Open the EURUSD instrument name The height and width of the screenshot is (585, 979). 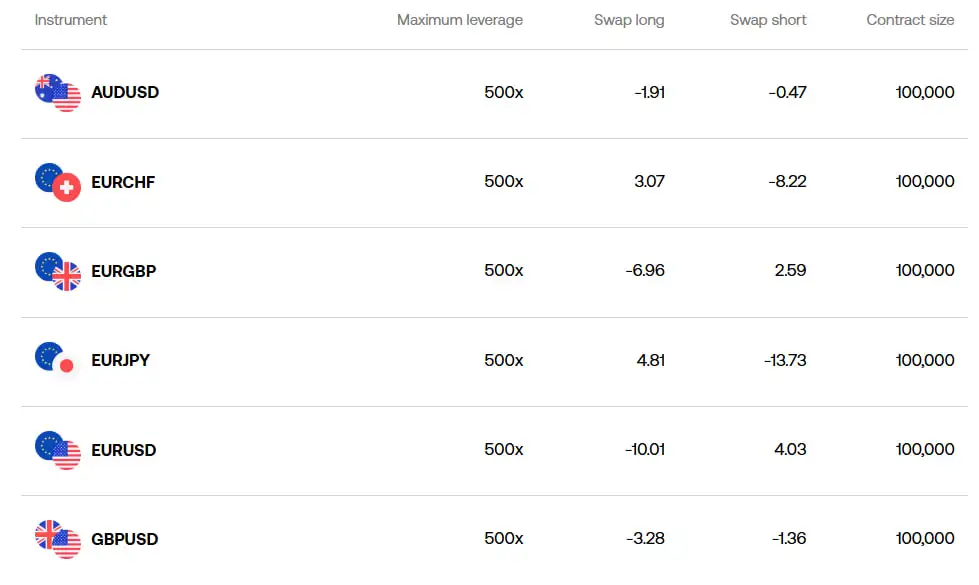tap(124, 450)
